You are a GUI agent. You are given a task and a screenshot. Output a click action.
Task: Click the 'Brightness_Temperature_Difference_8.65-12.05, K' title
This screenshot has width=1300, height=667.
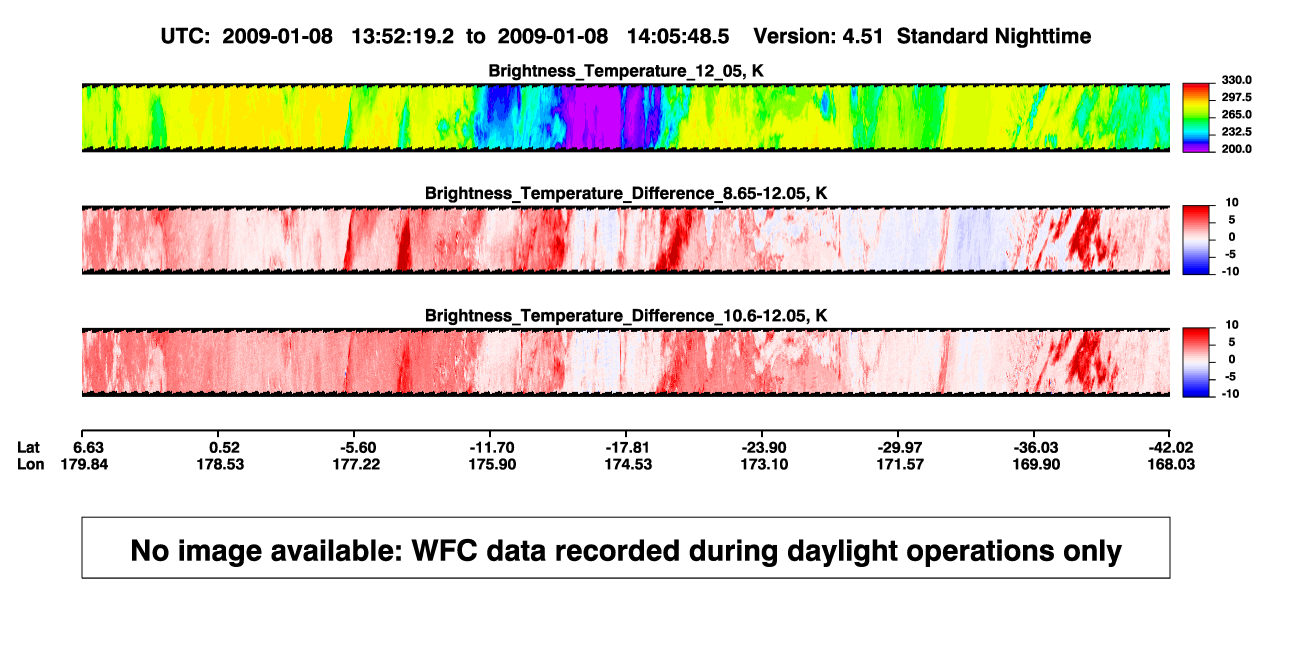627,193
